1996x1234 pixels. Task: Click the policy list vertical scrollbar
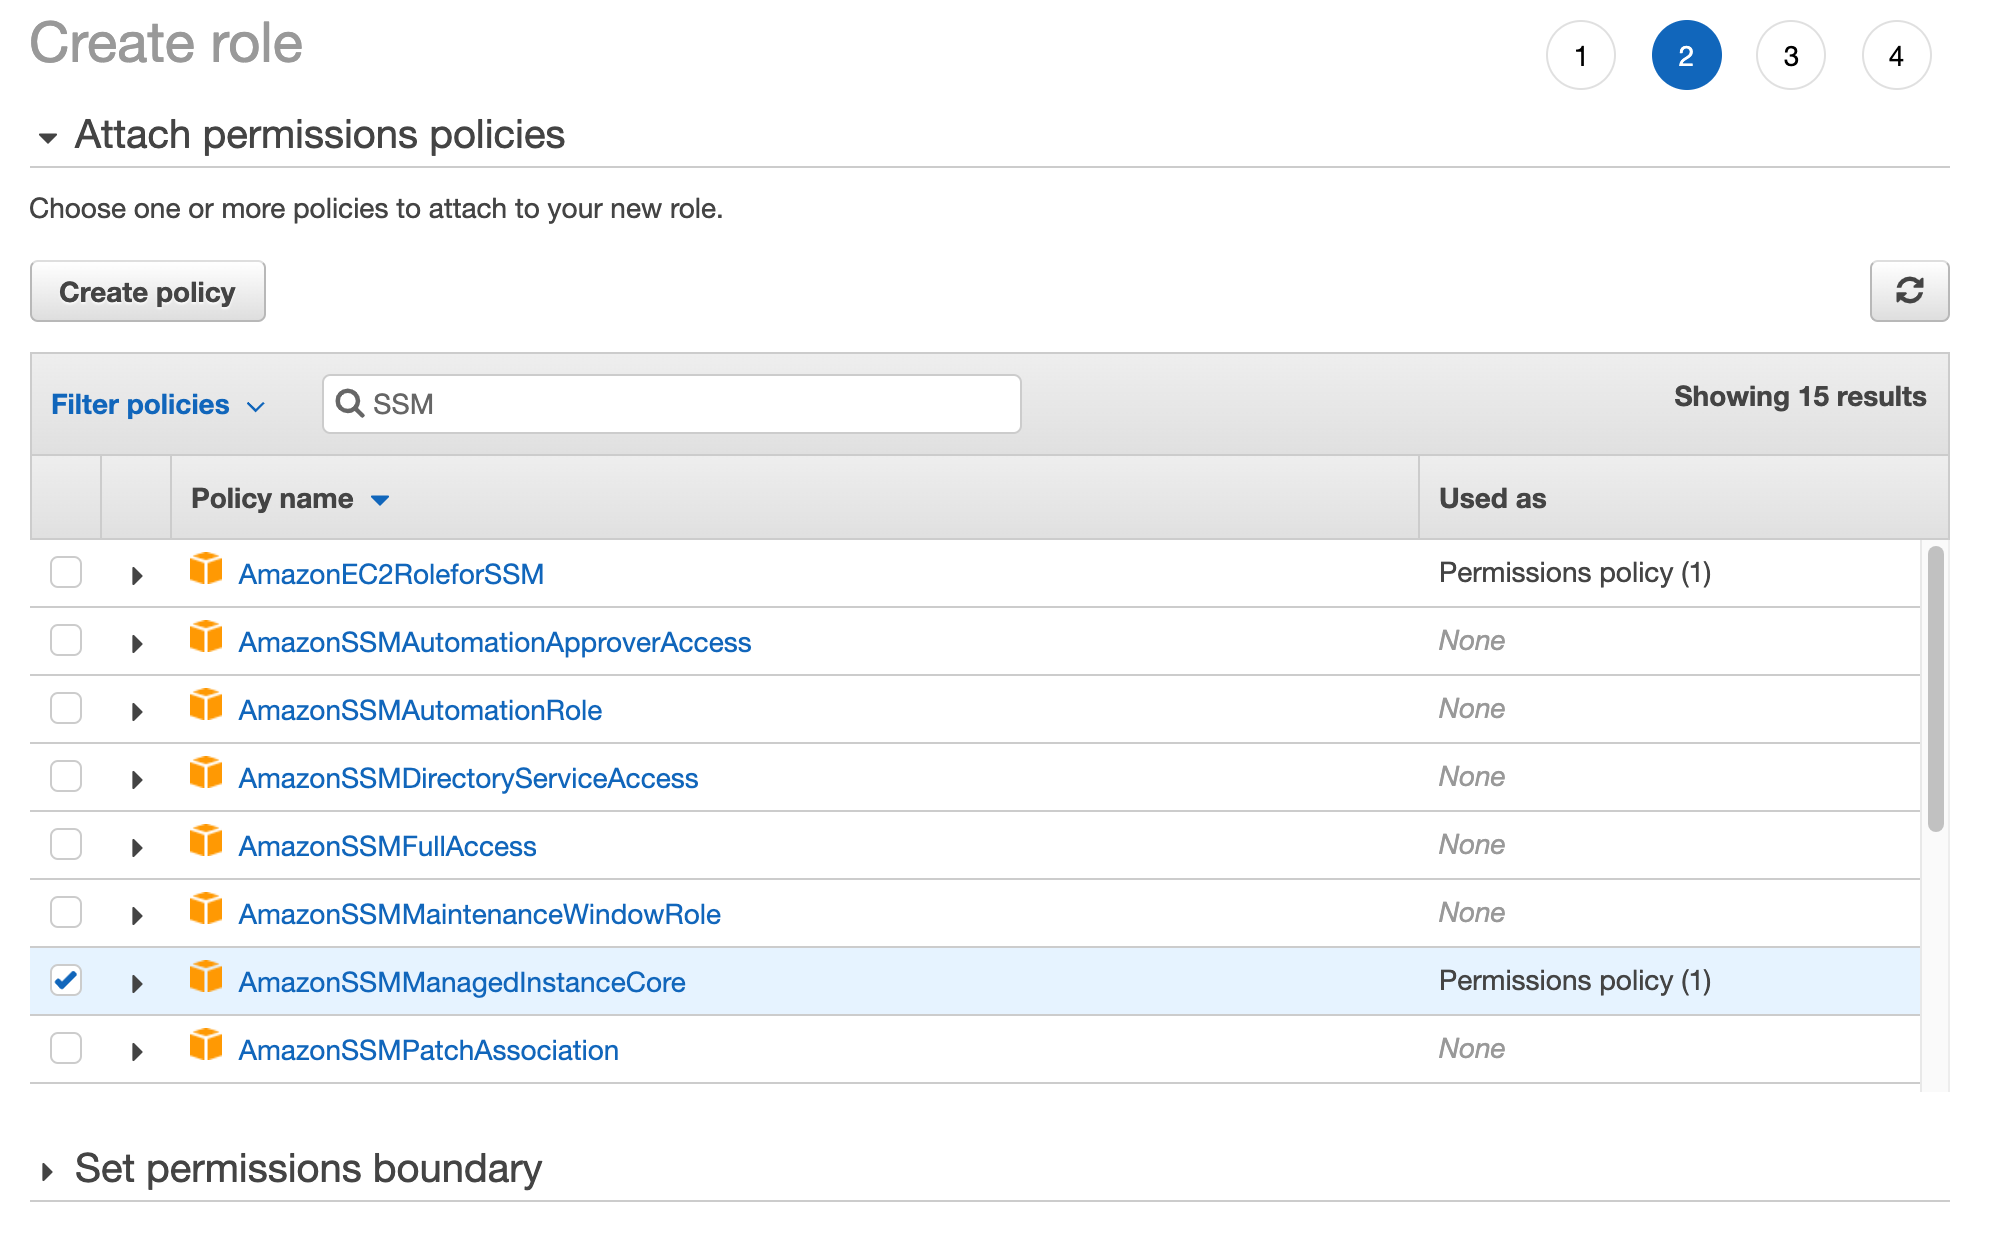pos(1936,688)
